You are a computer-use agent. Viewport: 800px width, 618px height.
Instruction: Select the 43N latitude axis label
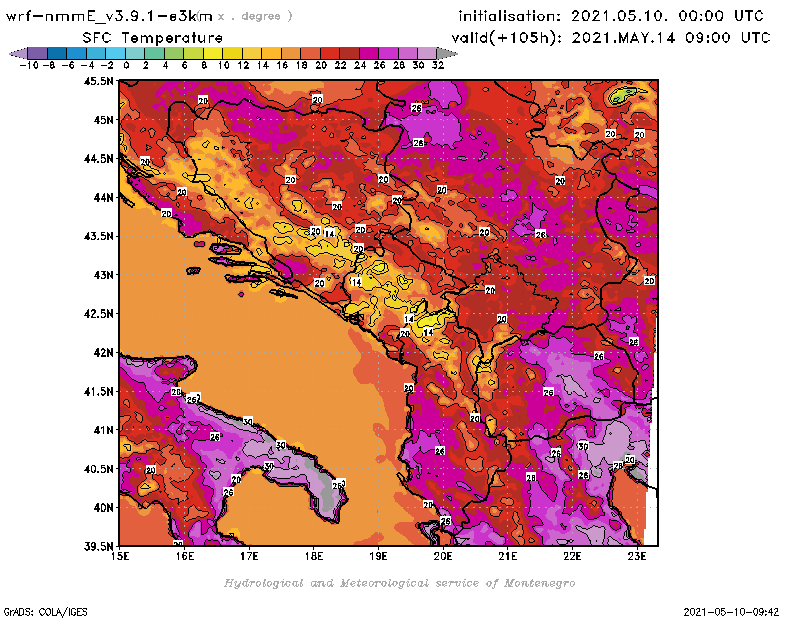tap(104, 275)
